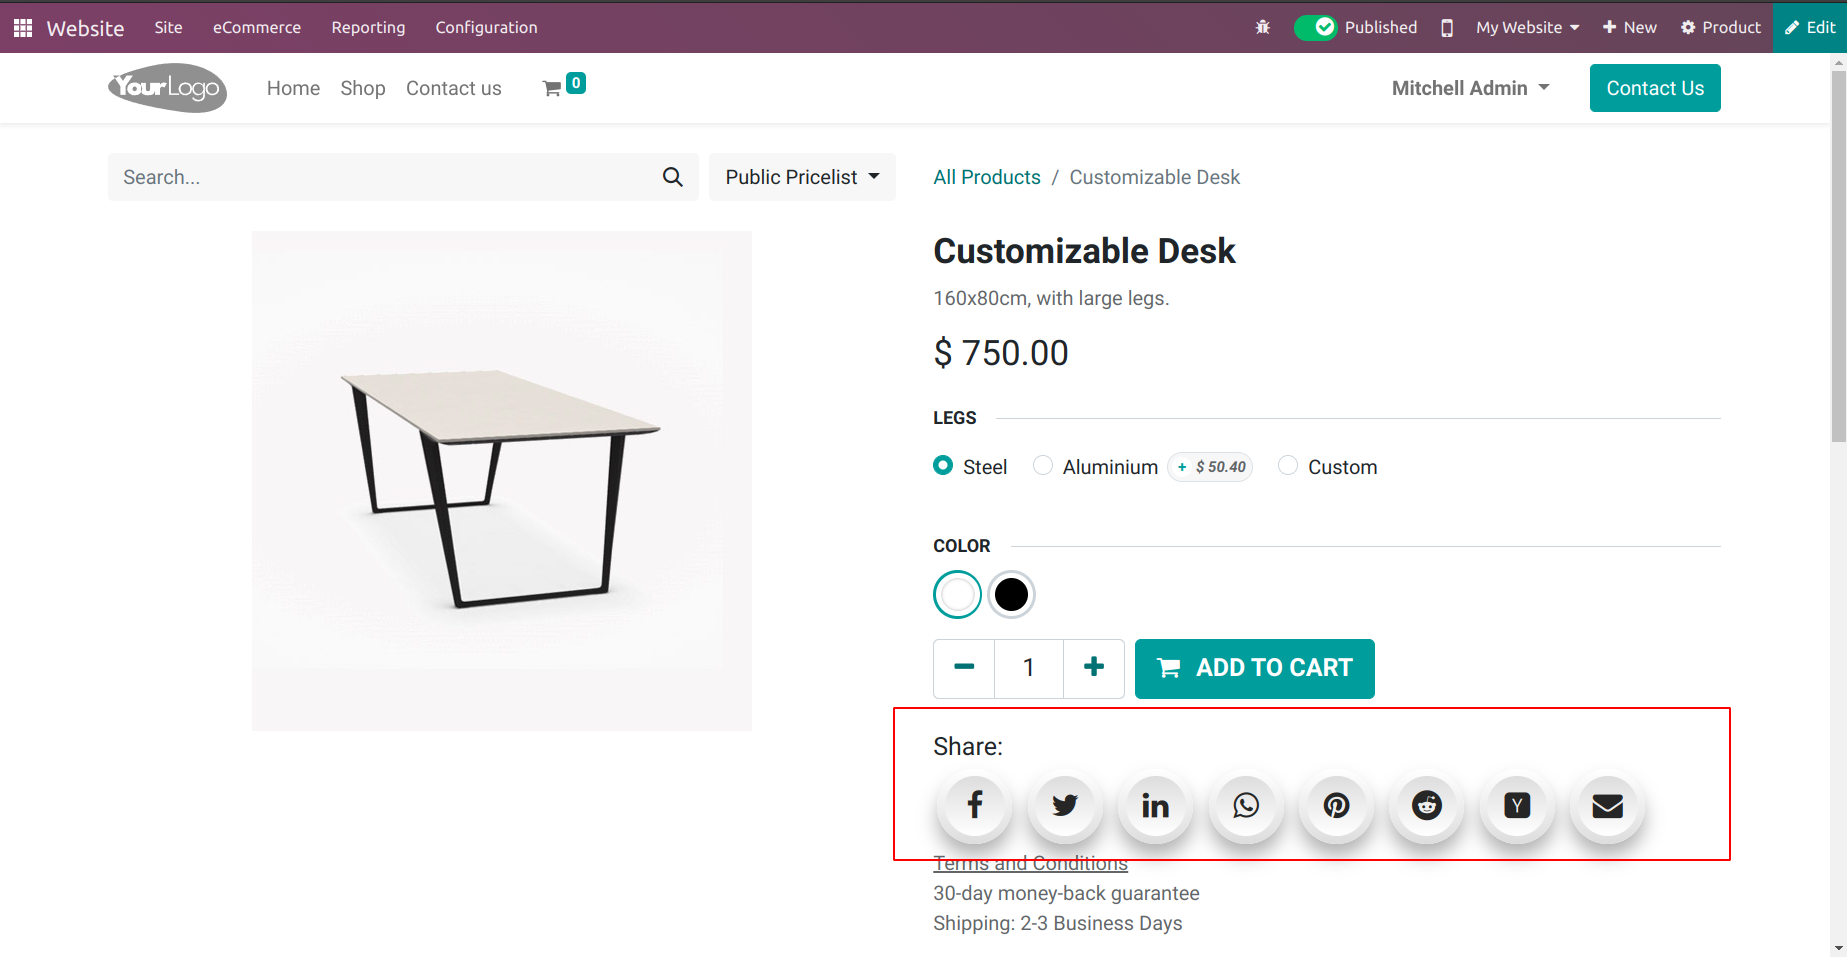The image size is (1847, 957).
Task: Share product via WhatsApp
Action: click(1246, 805)
